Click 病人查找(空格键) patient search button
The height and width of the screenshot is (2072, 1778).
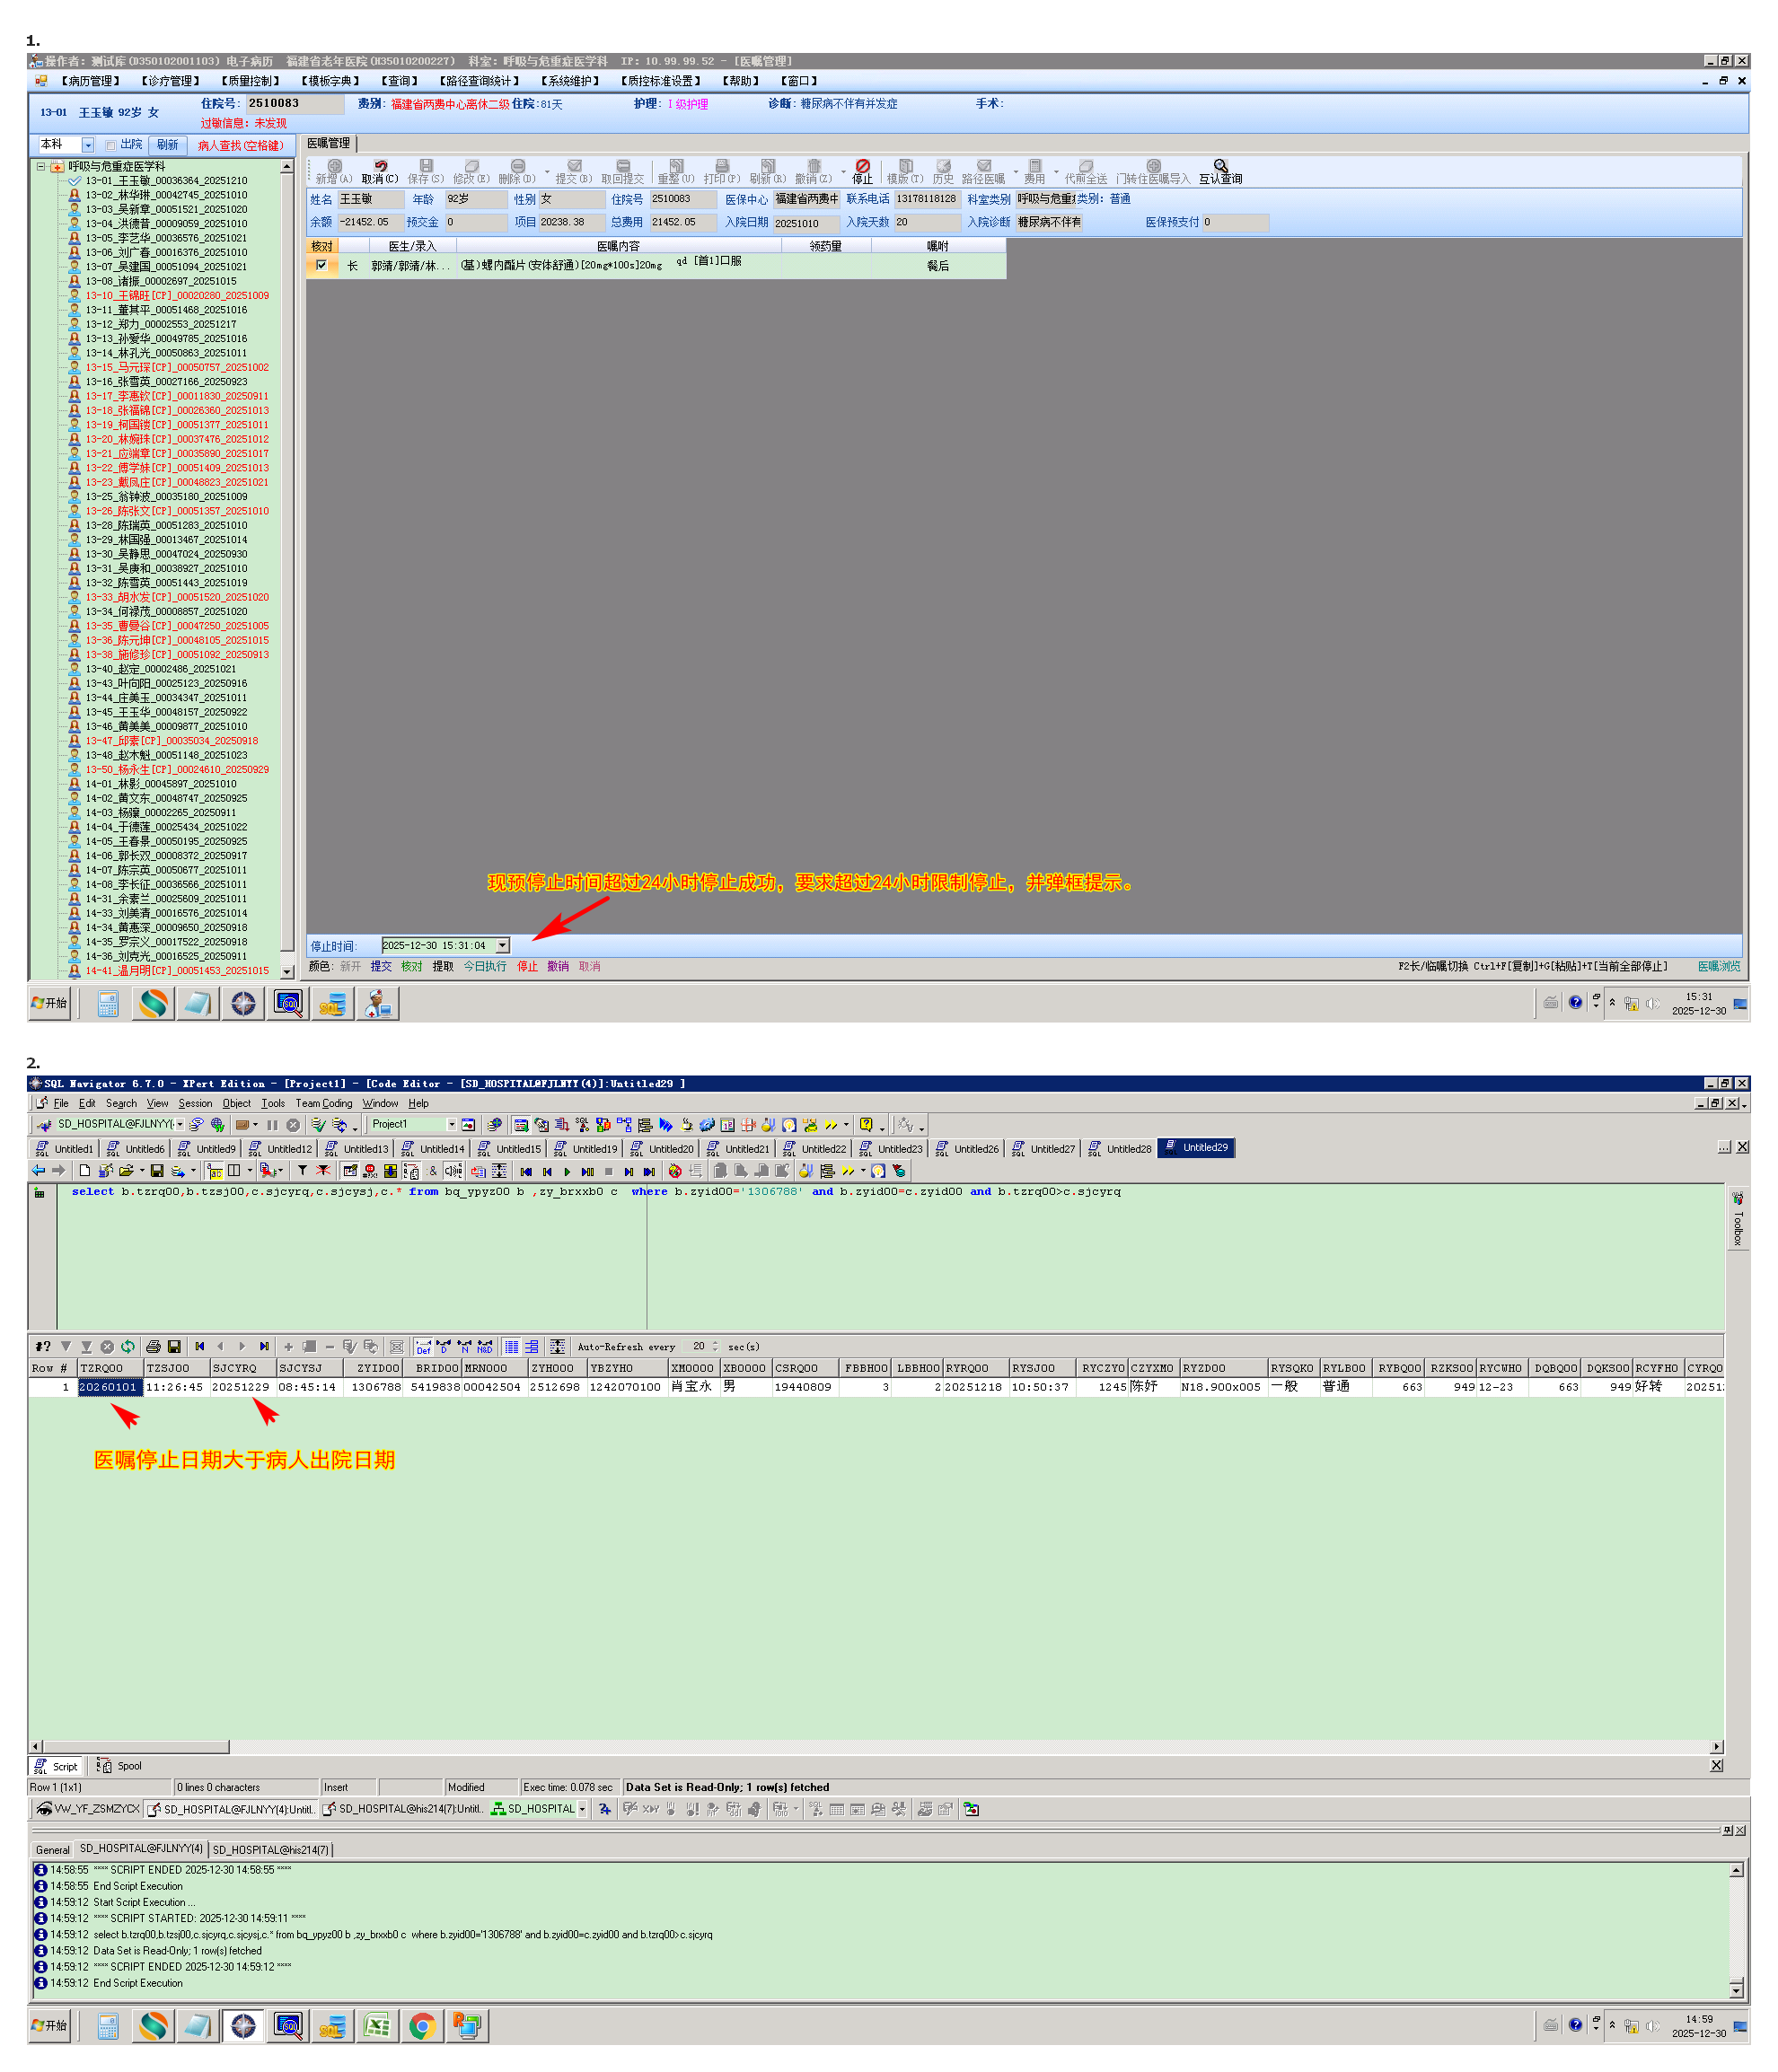240,145
